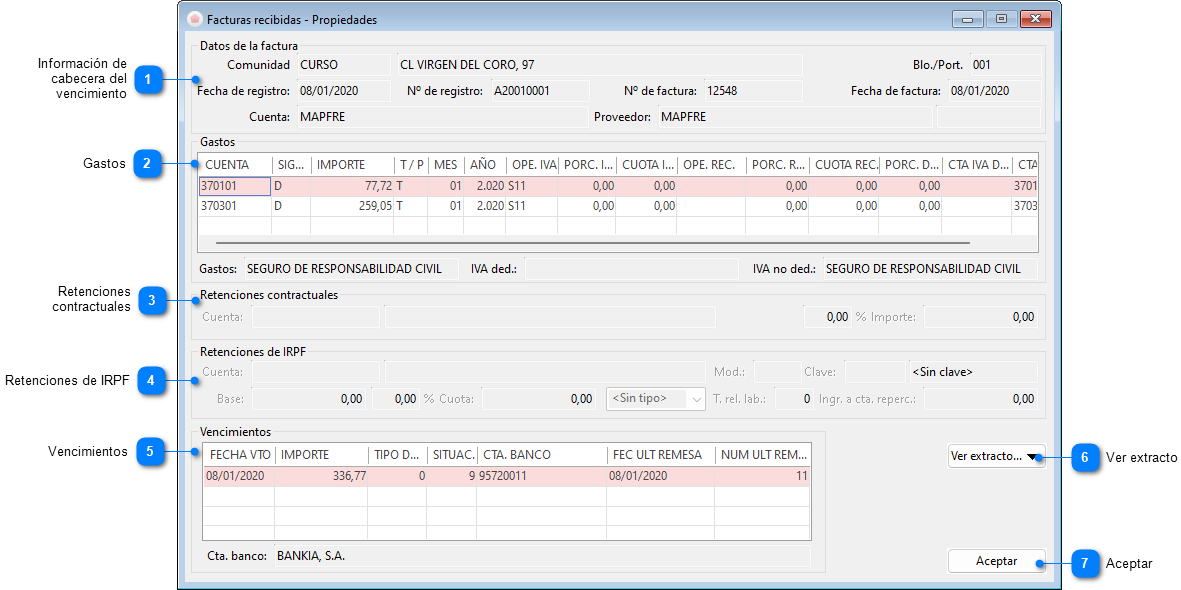Click the IVA ded. field
The image size is (1181, 590).
click(x=631, y=269)
